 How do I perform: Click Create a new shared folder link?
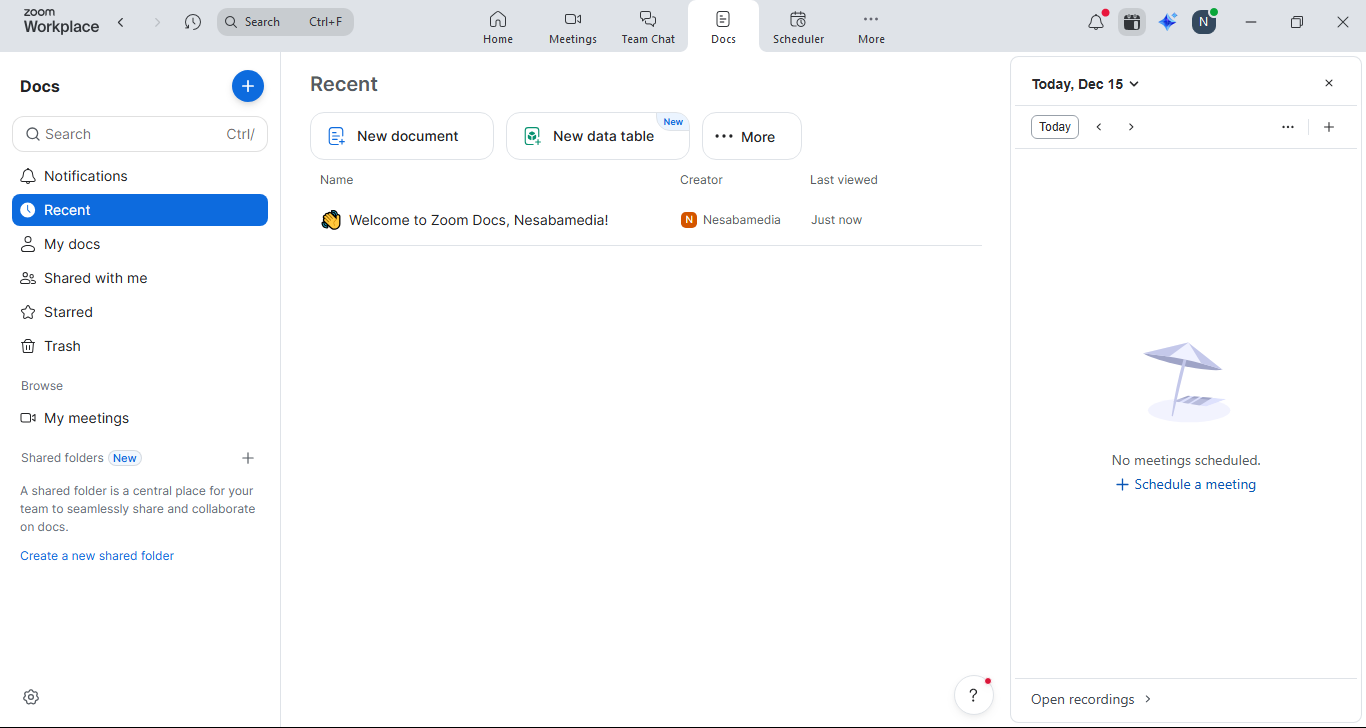click(97, 556)
